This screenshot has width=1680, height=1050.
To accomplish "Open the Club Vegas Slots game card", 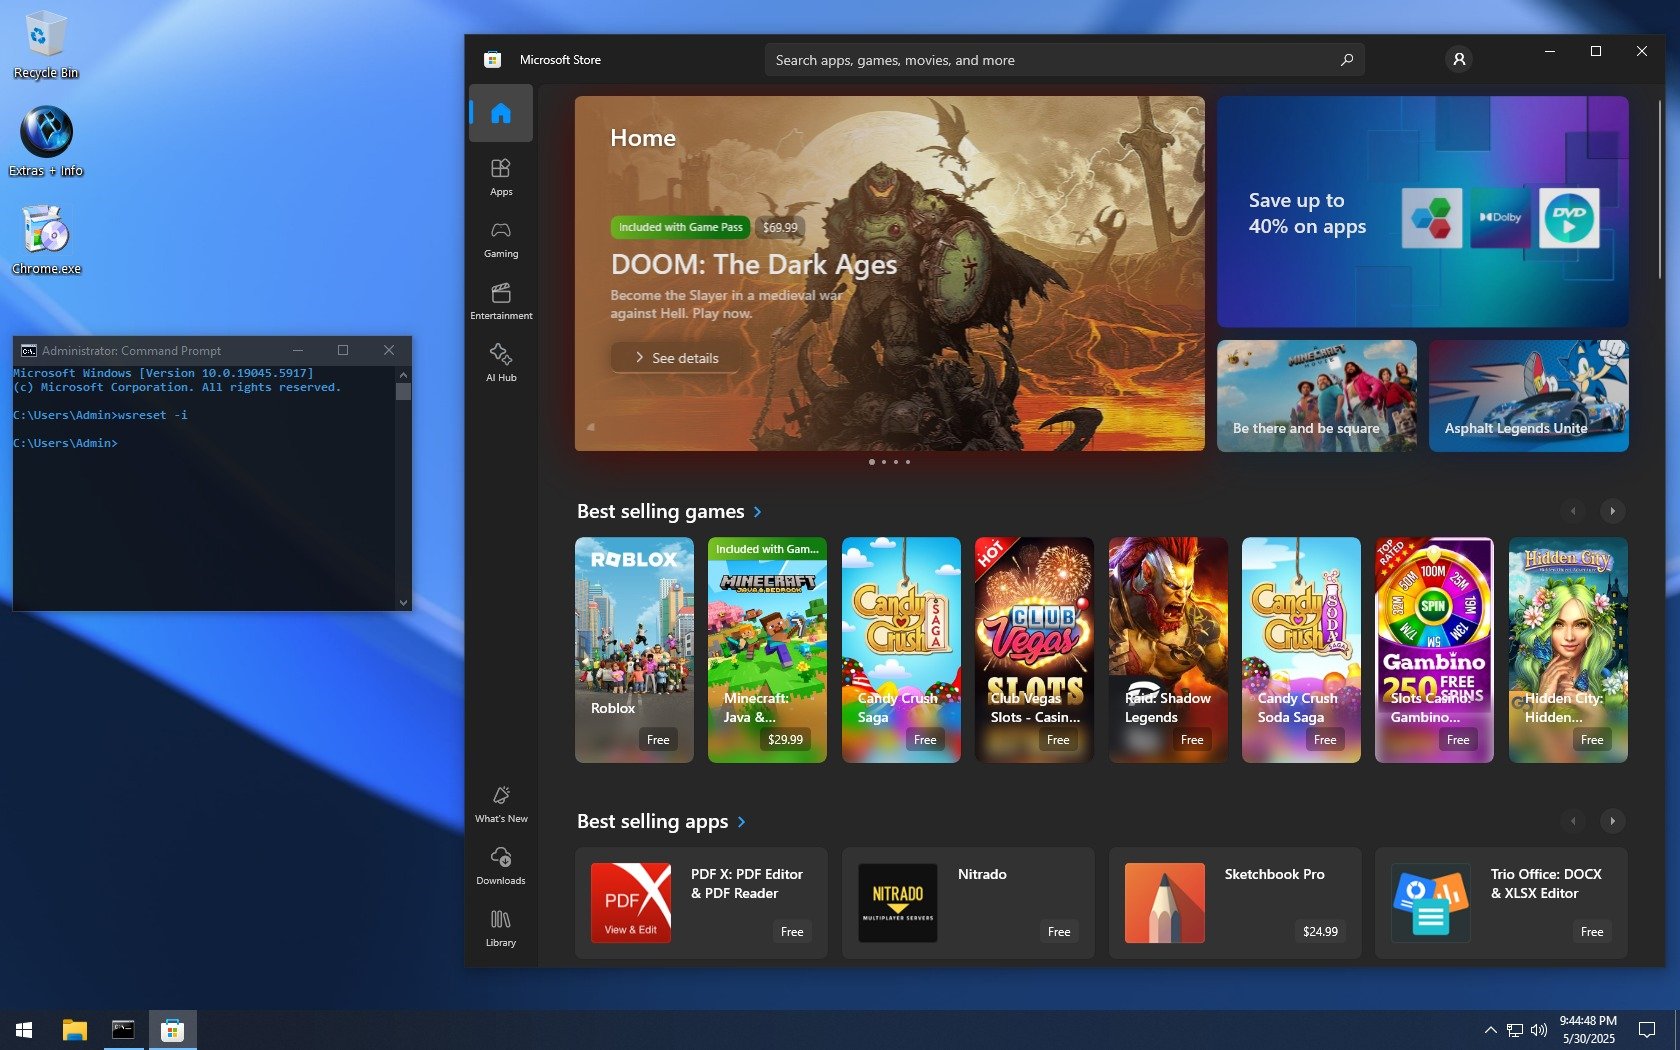I will point(1034,650).
